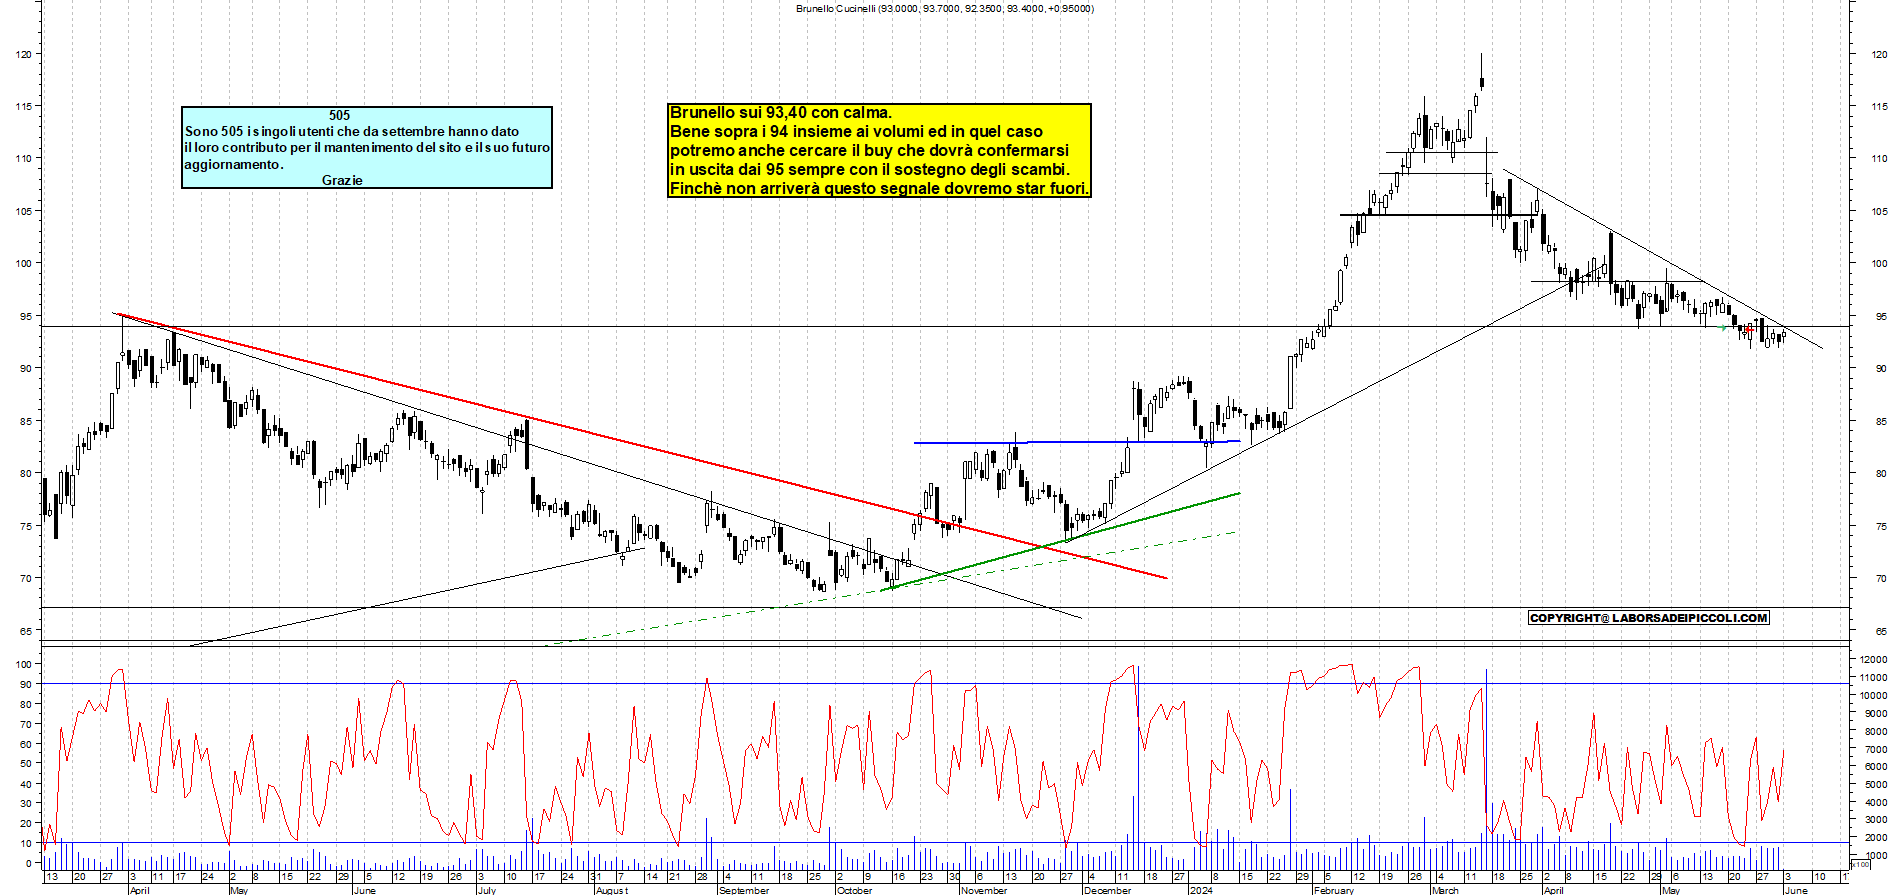
Task: Click the 'October' month label on time axis
Action: point(854,890)
